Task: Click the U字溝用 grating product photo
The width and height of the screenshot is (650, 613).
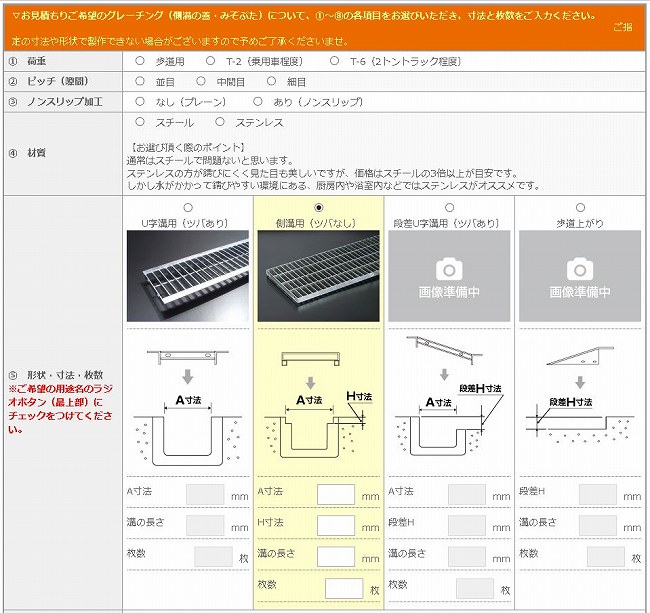Action: [189, 276]
